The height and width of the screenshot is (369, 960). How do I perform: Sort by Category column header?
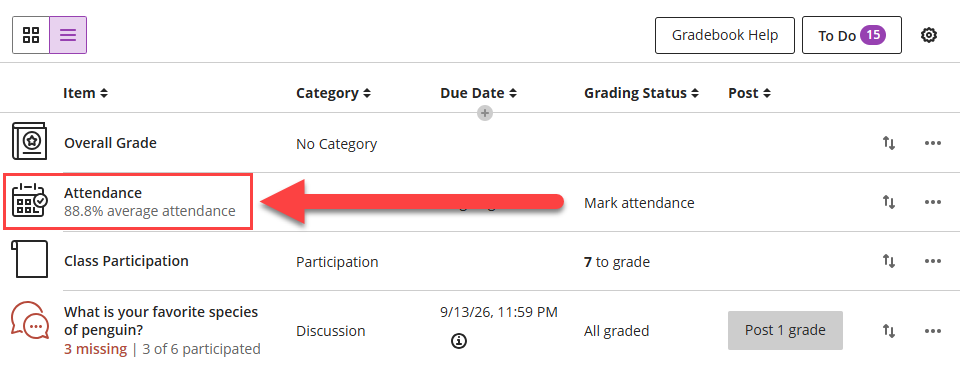coord(334,93)
